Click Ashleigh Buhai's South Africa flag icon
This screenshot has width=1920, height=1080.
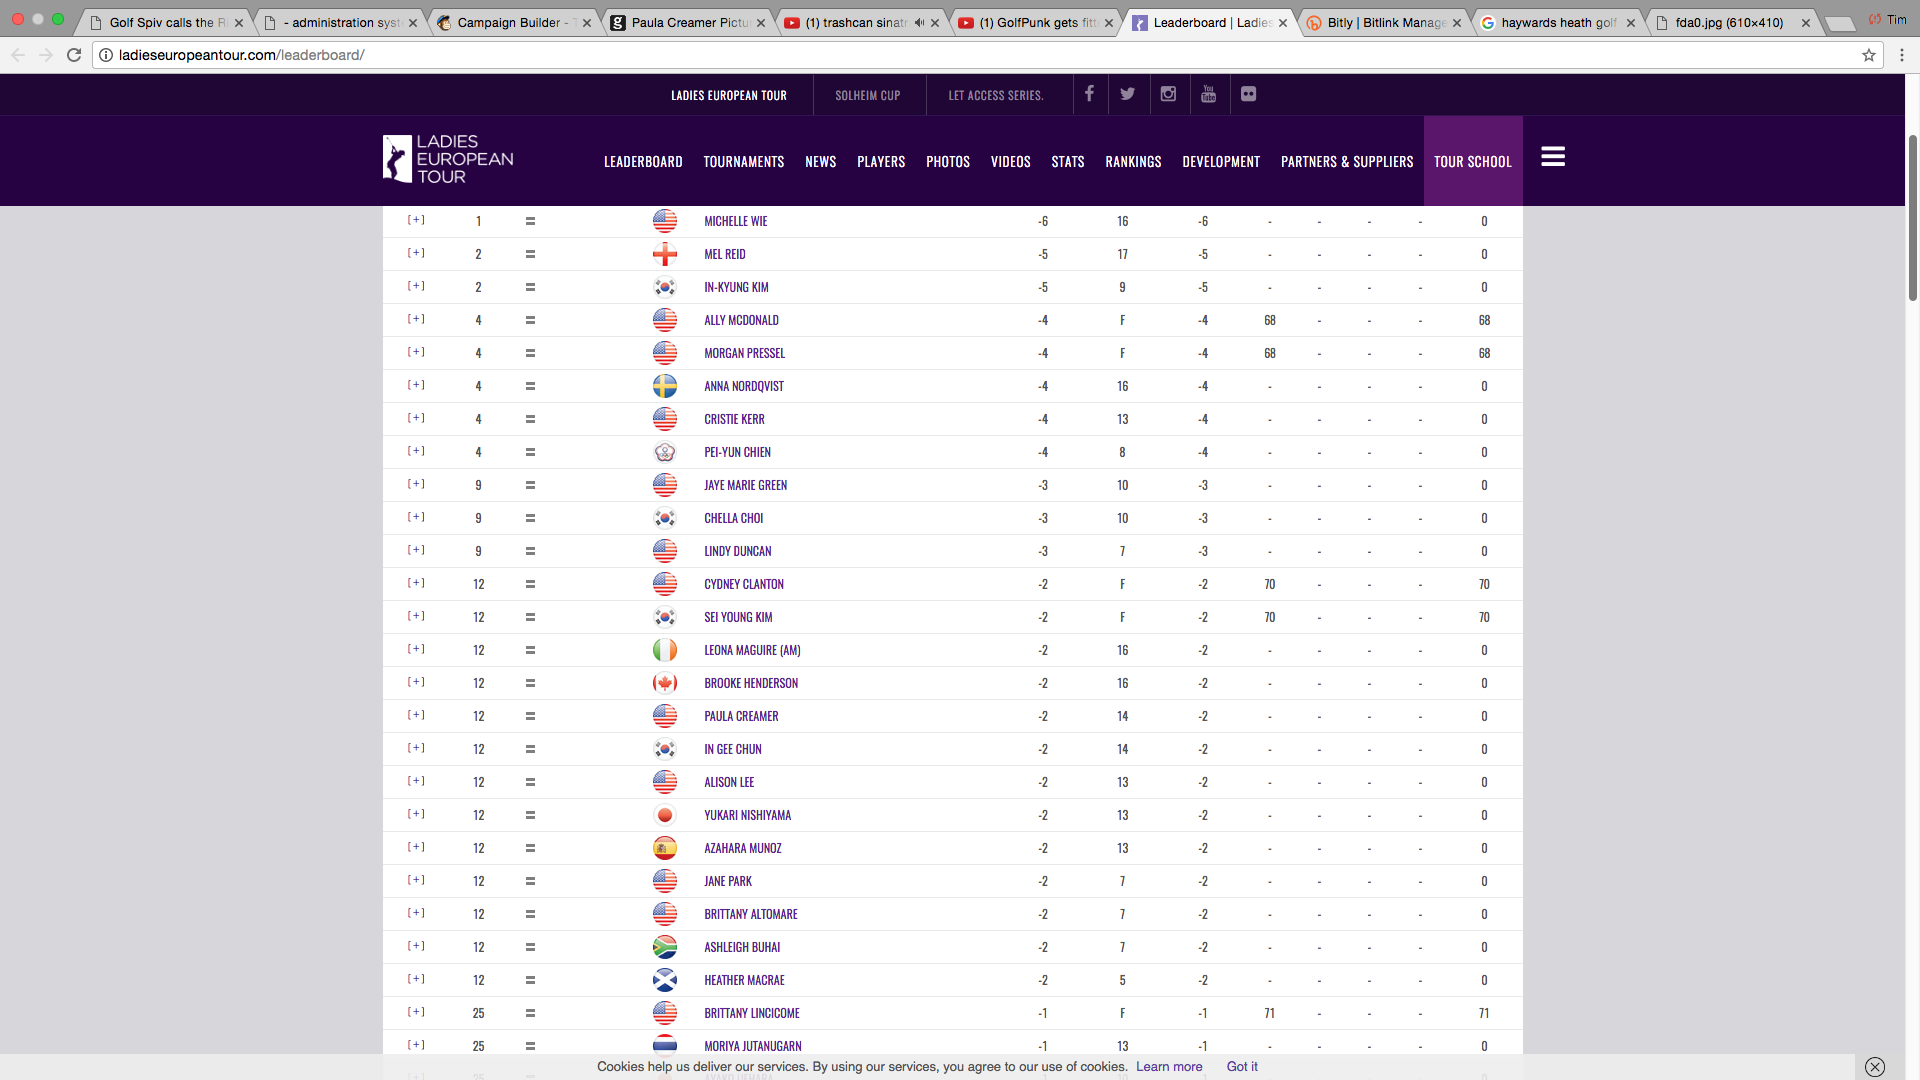(x=665, y=947)
